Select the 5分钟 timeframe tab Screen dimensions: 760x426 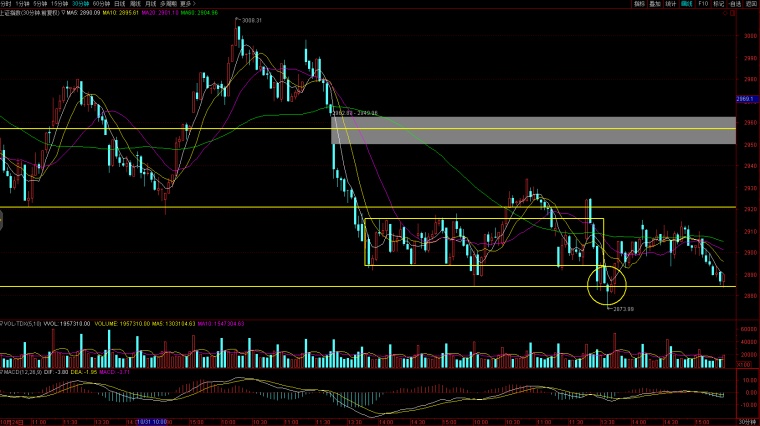[40, 3]
